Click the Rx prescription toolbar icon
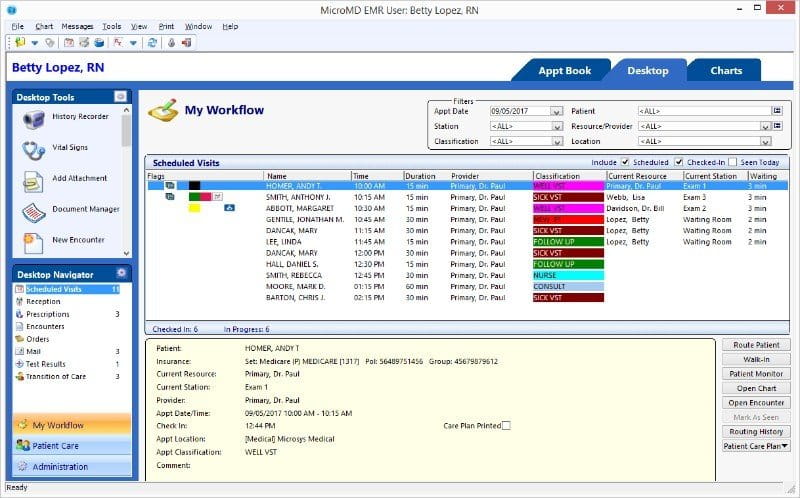Screen dimensions: 800x498 [x=118, y=43]
